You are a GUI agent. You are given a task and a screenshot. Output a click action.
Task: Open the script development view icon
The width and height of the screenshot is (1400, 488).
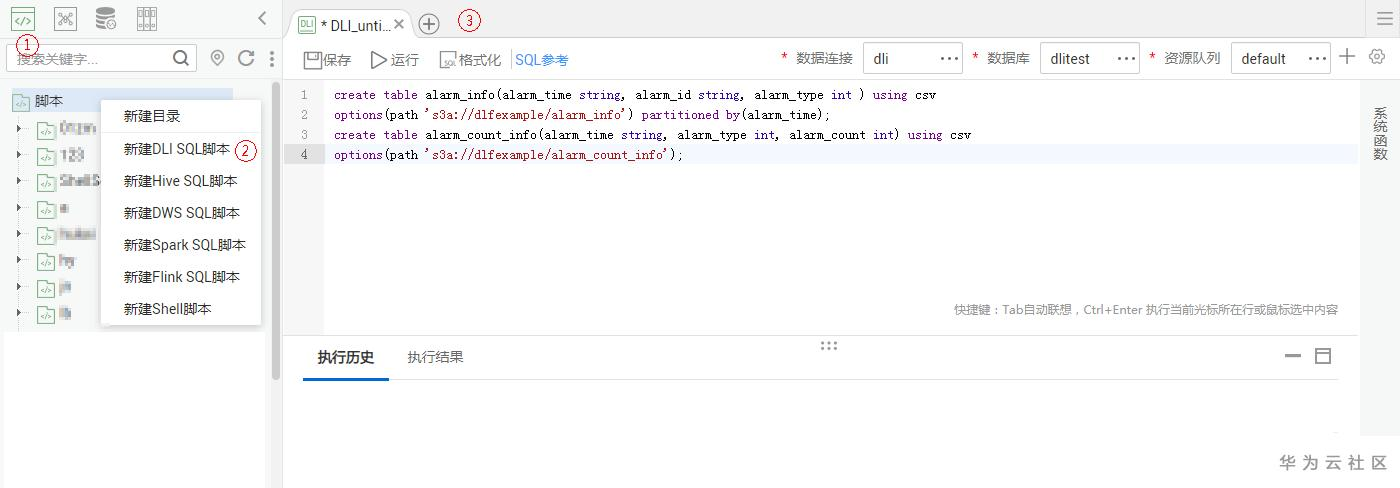pos(23,18)
